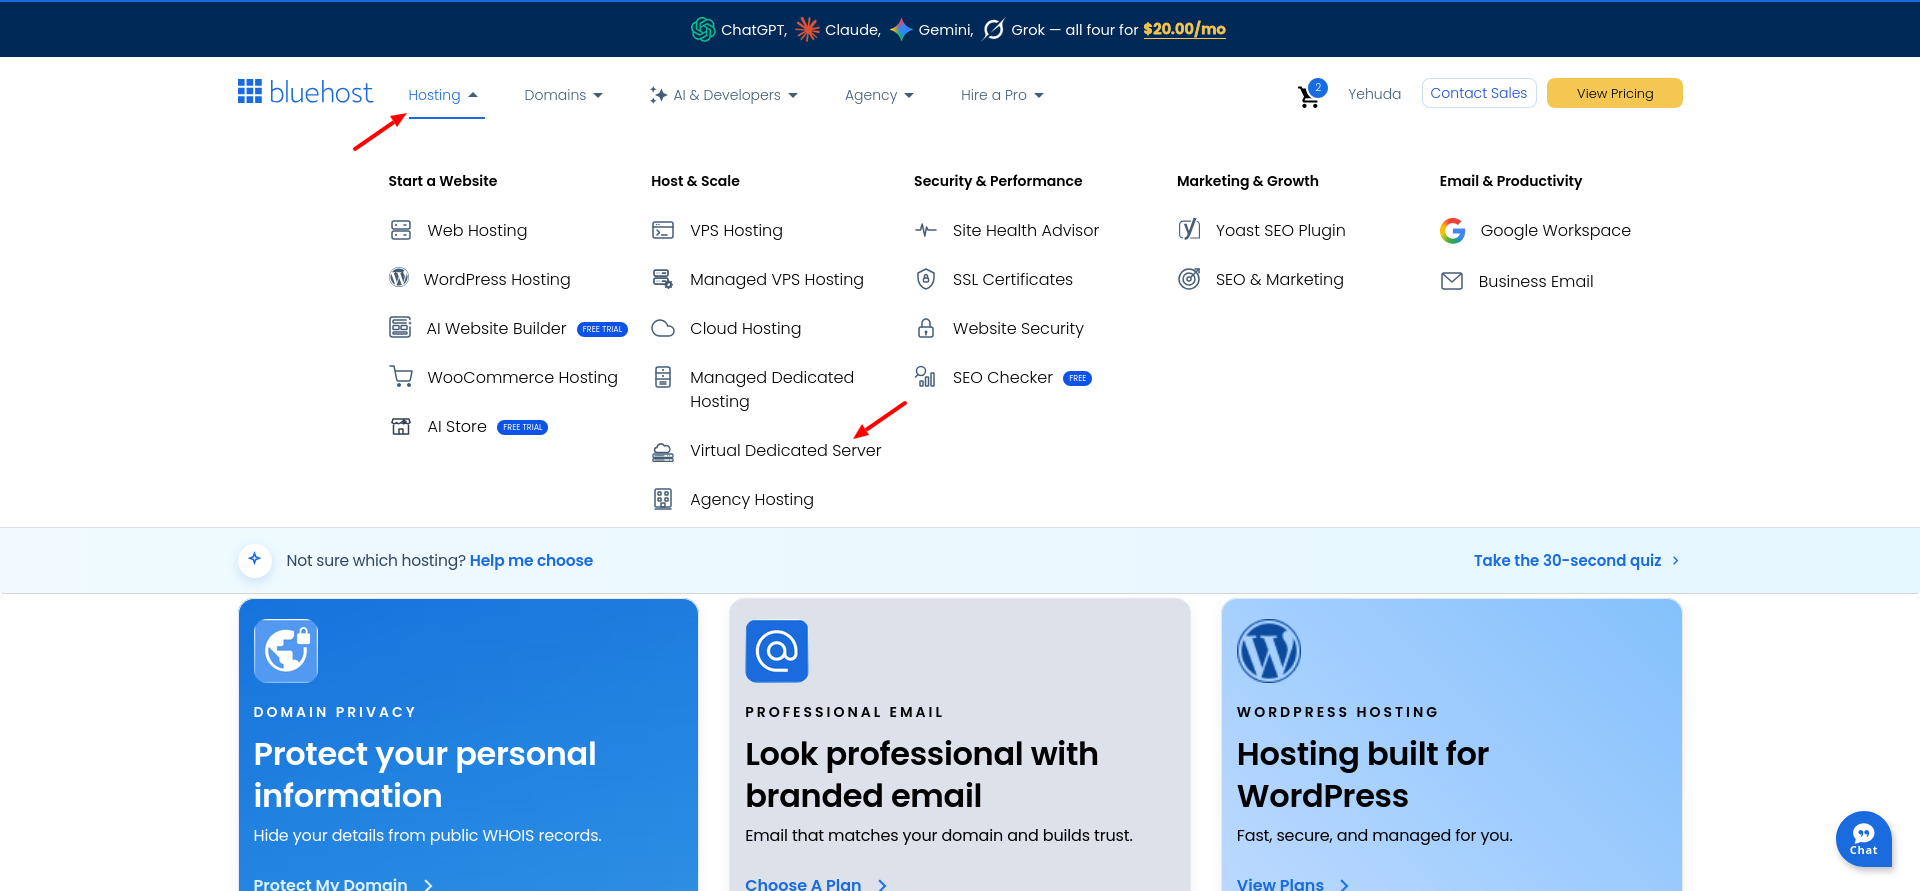This screenshot has height=891, width=1920.
Task: Click the Business Email label
Action: tap(1535, 281)
